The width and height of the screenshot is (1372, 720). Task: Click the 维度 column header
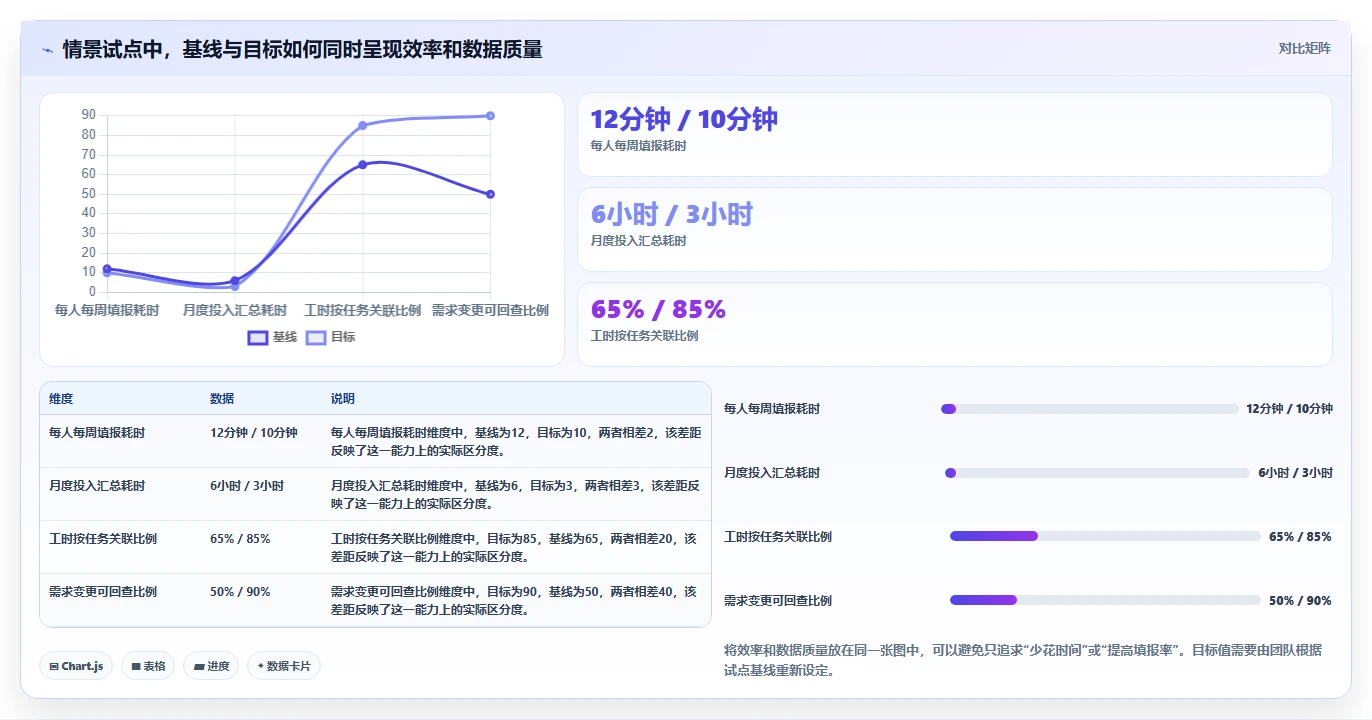pos(61,399)
